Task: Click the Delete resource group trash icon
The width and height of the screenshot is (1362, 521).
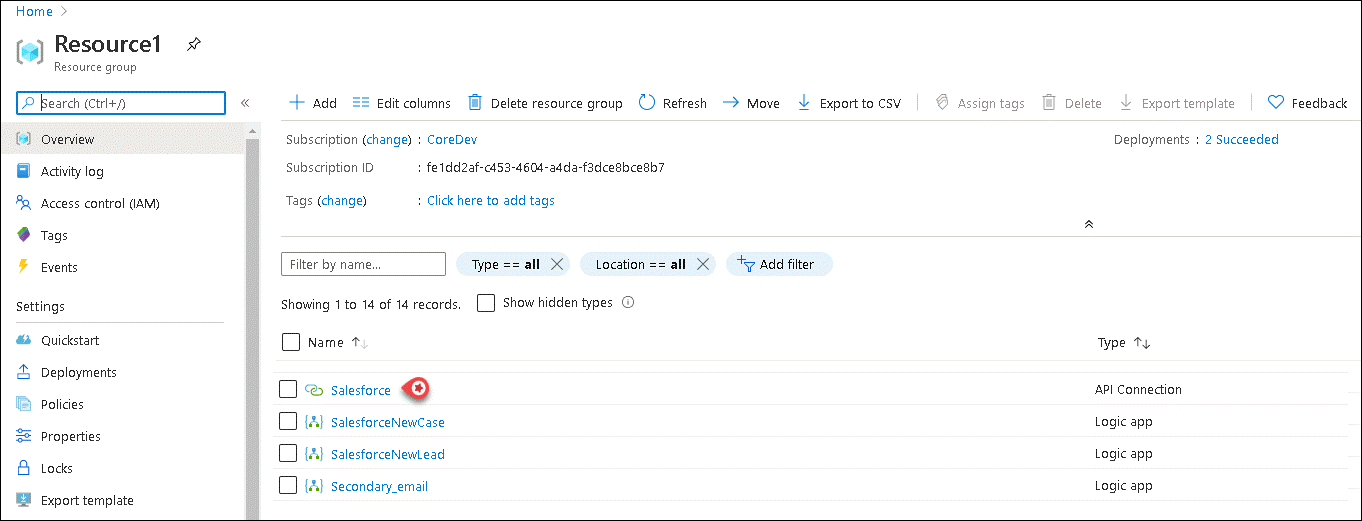Action: tap(475, 103)
